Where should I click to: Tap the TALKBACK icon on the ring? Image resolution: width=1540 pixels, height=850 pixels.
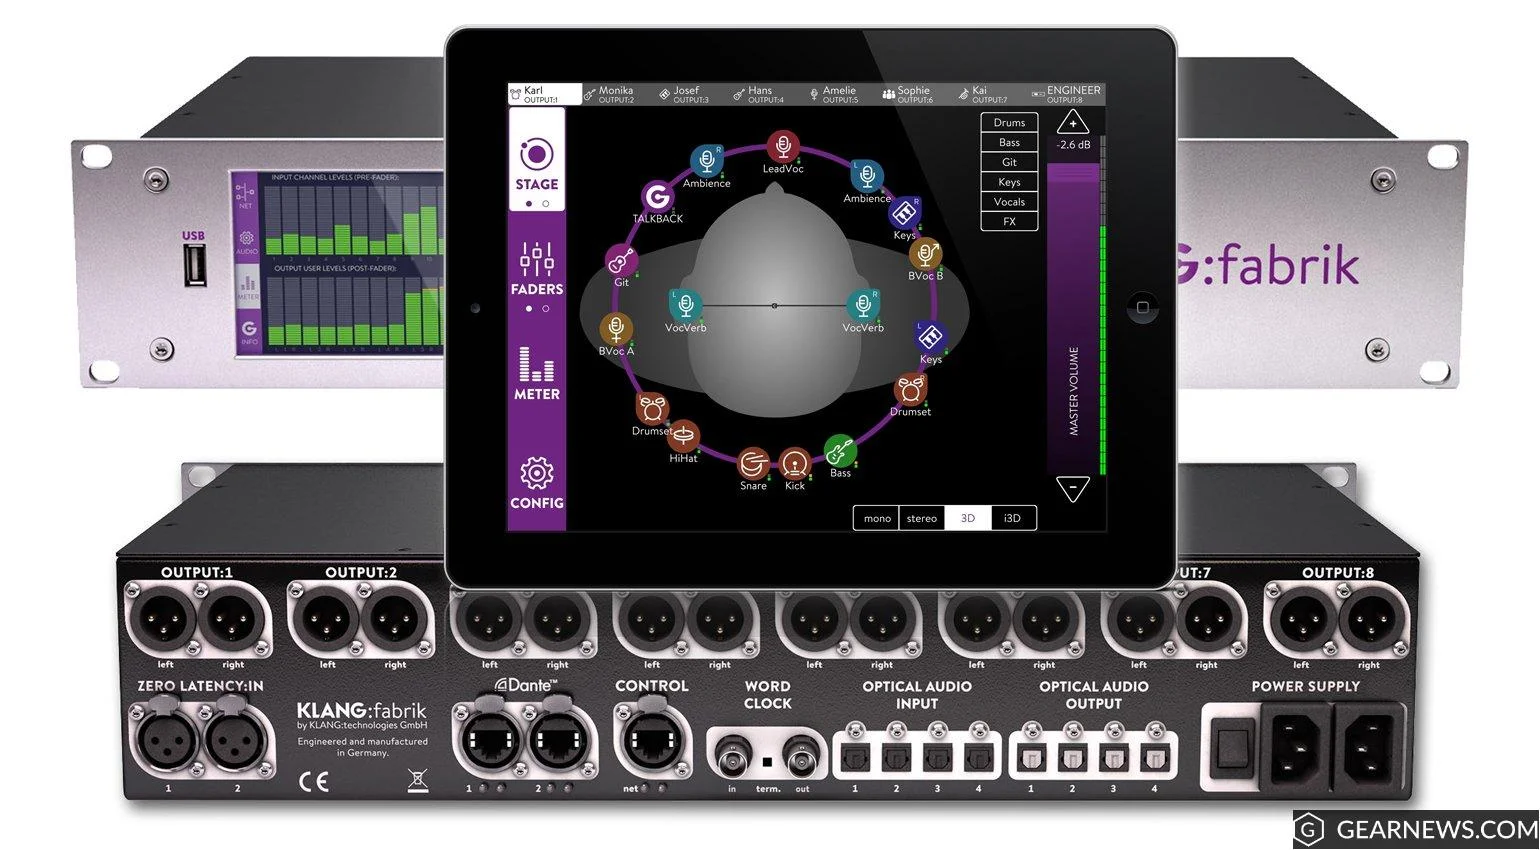click(x=656, y=196)
